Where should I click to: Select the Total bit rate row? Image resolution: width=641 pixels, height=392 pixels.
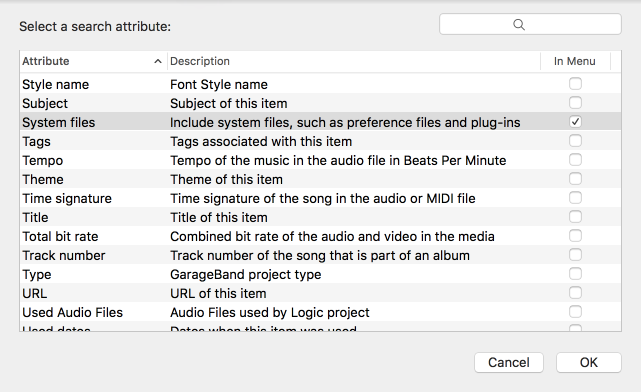point(320,236)
